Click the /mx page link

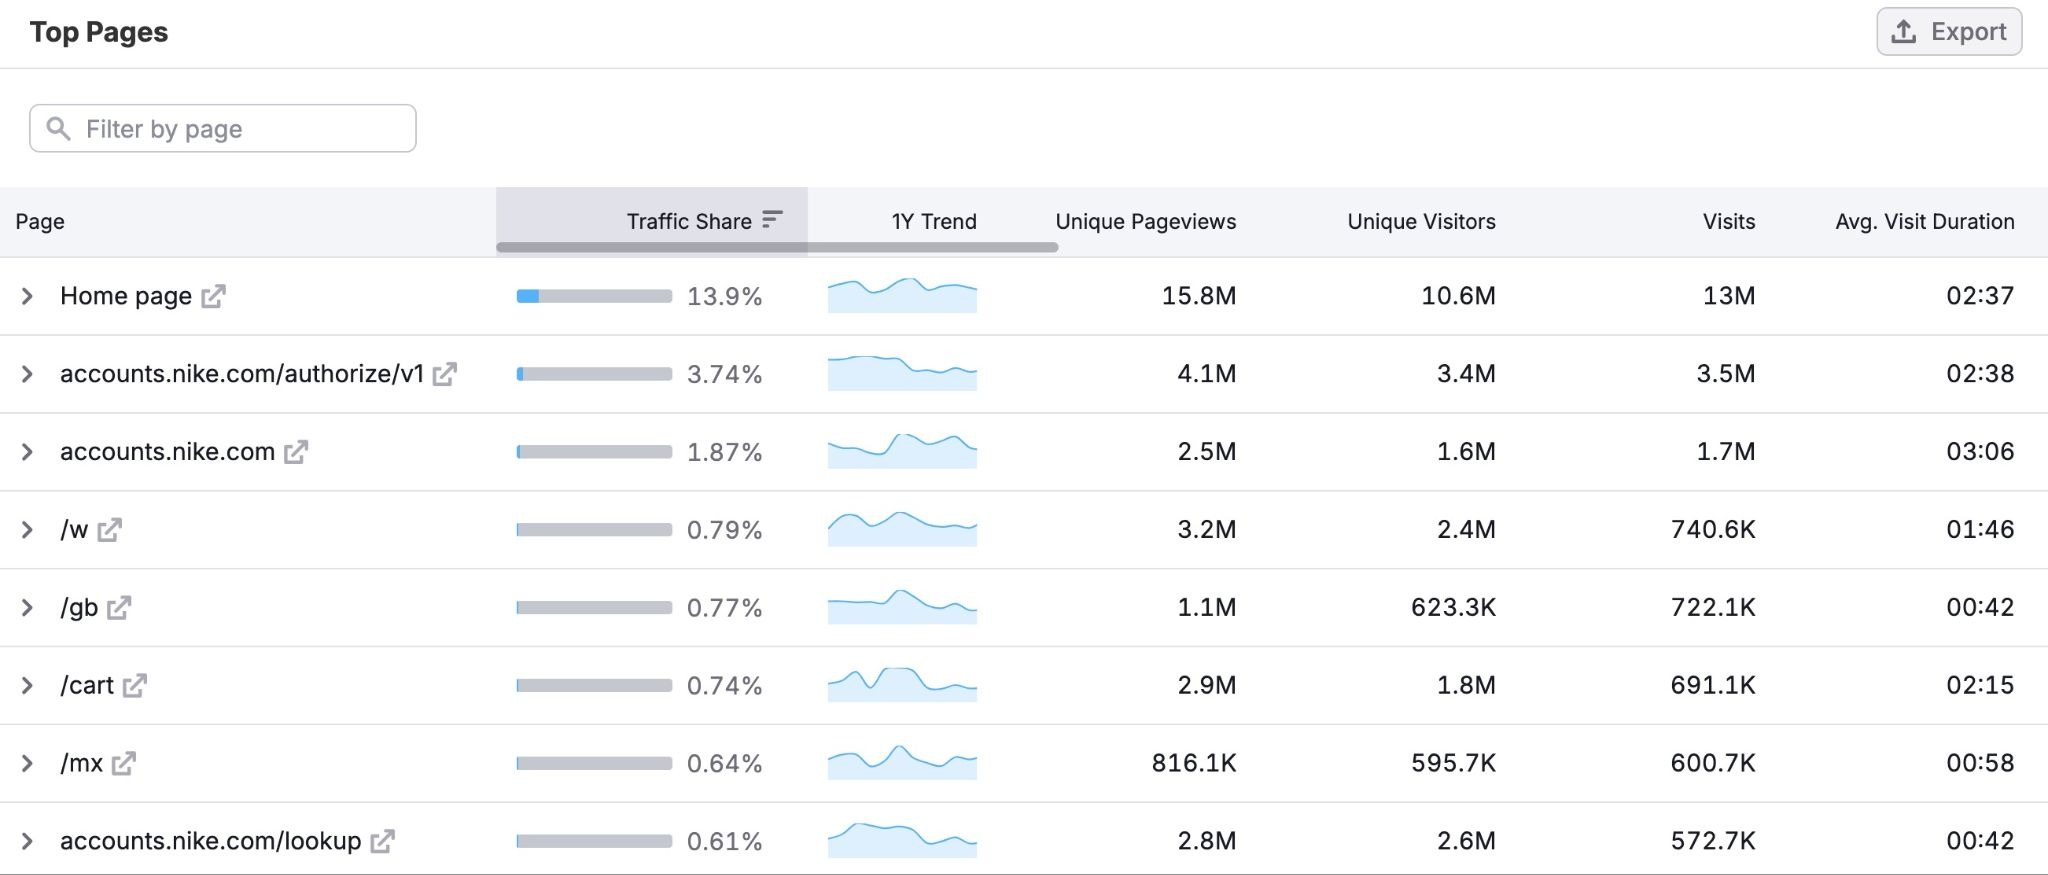81,764
